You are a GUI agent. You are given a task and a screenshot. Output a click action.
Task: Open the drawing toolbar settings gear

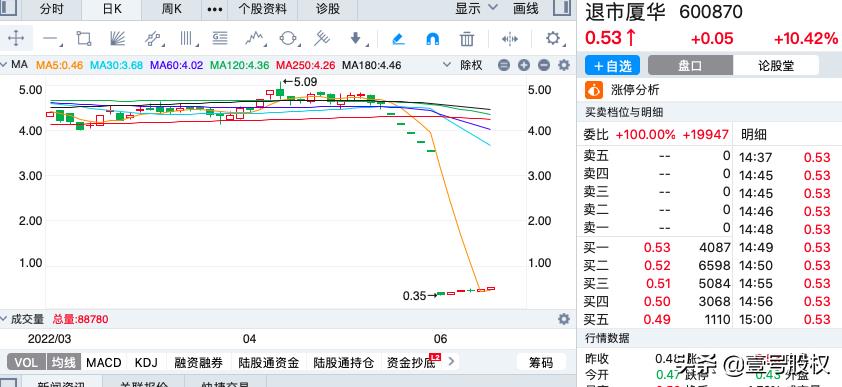click(553, 38)
